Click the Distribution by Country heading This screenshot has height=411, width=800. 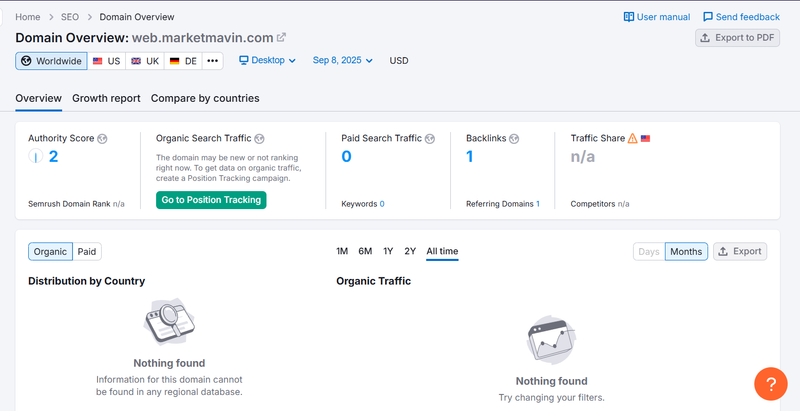[86, 281]
